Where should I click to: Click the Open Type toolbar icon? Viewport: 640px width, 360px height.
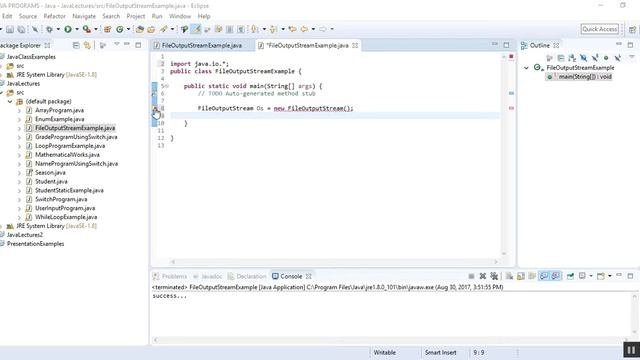click(140, 29)
